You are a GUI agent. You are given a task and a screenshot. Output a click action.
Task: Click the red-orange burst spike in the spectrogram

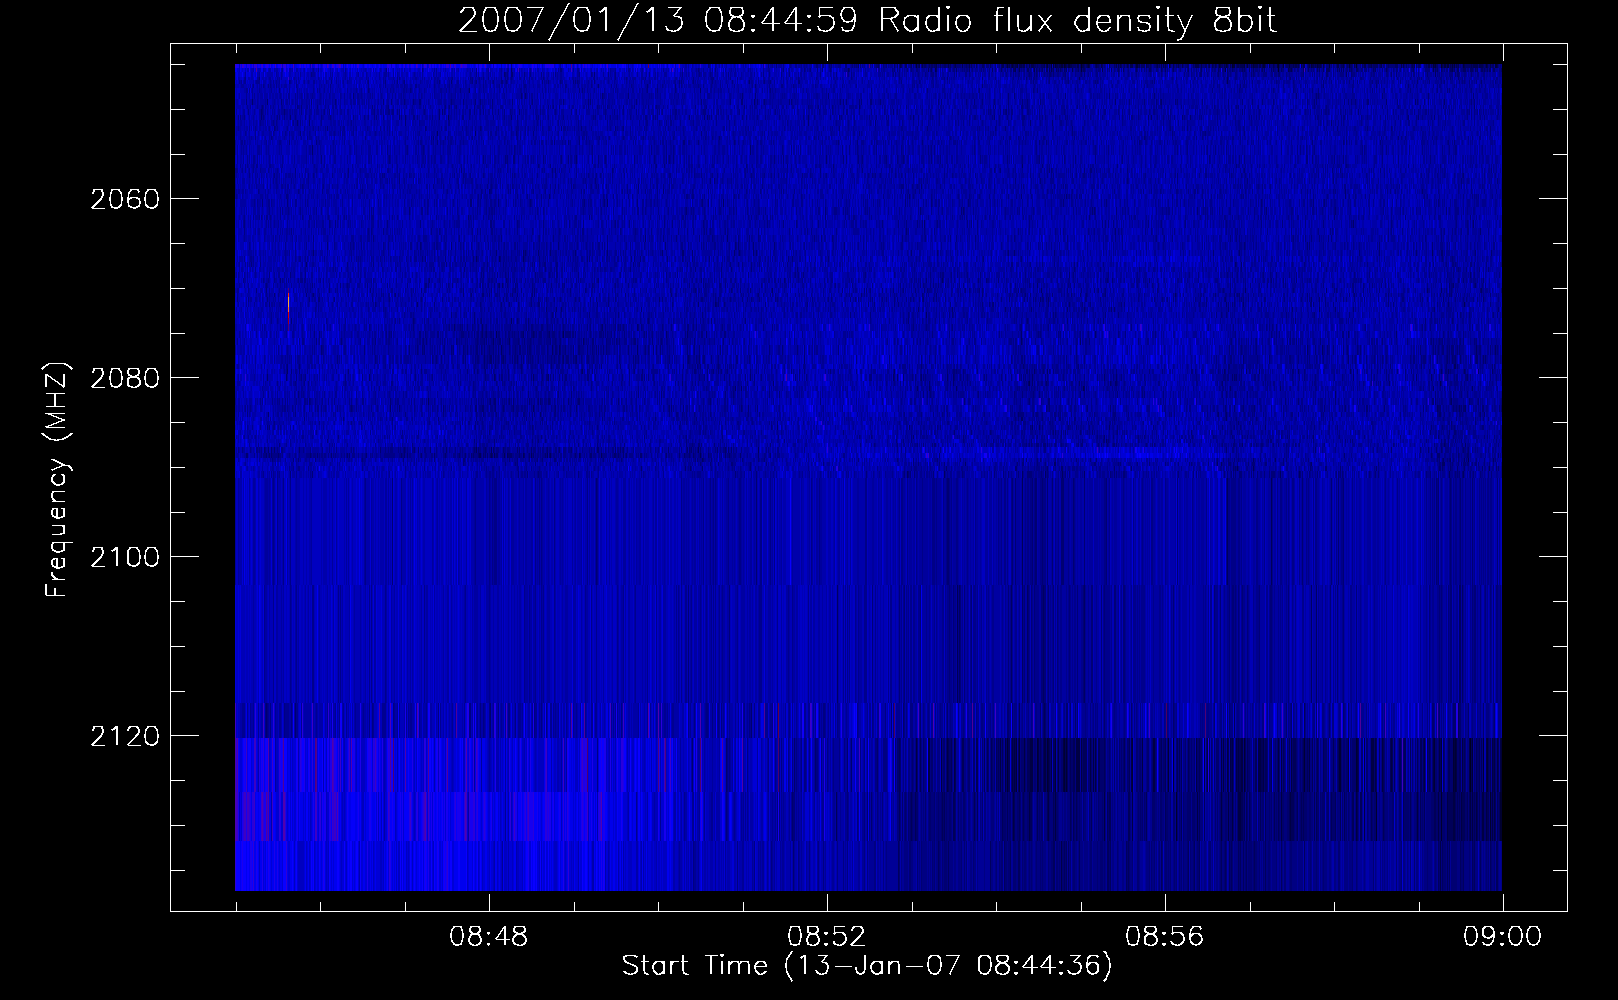[x=289, y=310]
